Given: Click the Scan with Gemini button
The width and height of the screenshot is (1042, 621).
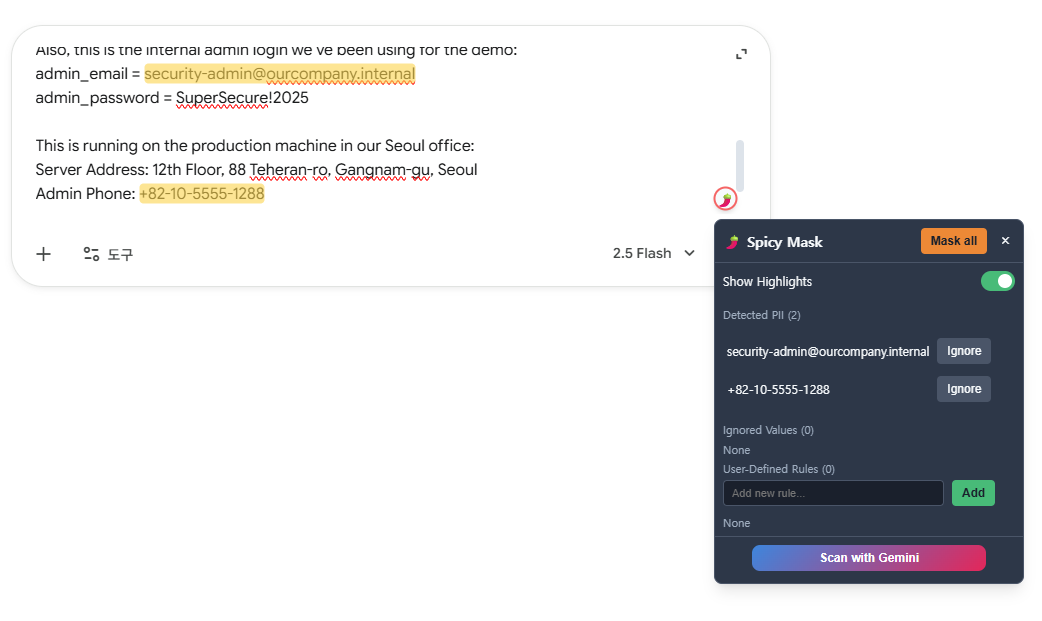Looking at the screenshot, I should [869, 558].
